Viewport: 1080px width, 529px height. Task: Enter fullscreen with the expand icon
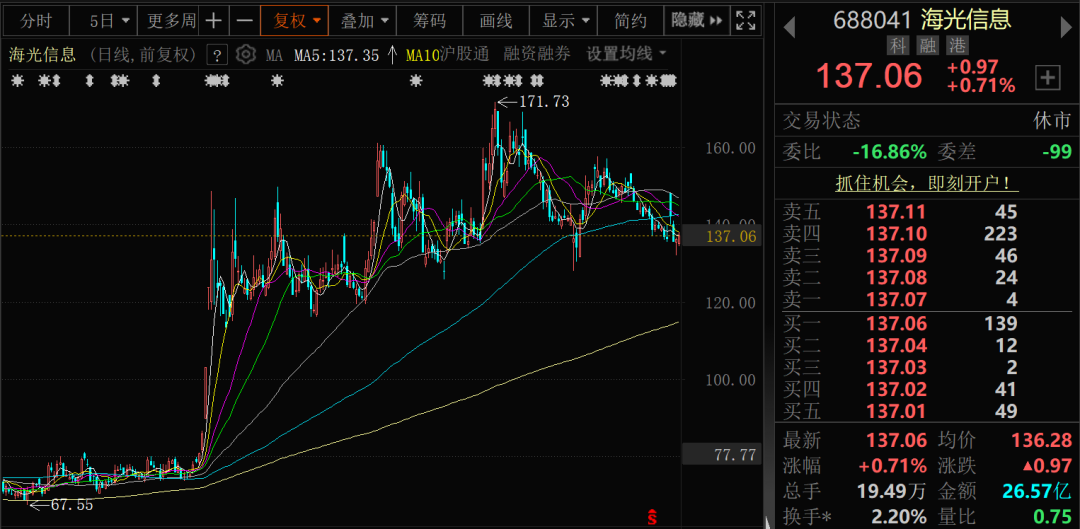pyautogui.click(x=745, y=20)
